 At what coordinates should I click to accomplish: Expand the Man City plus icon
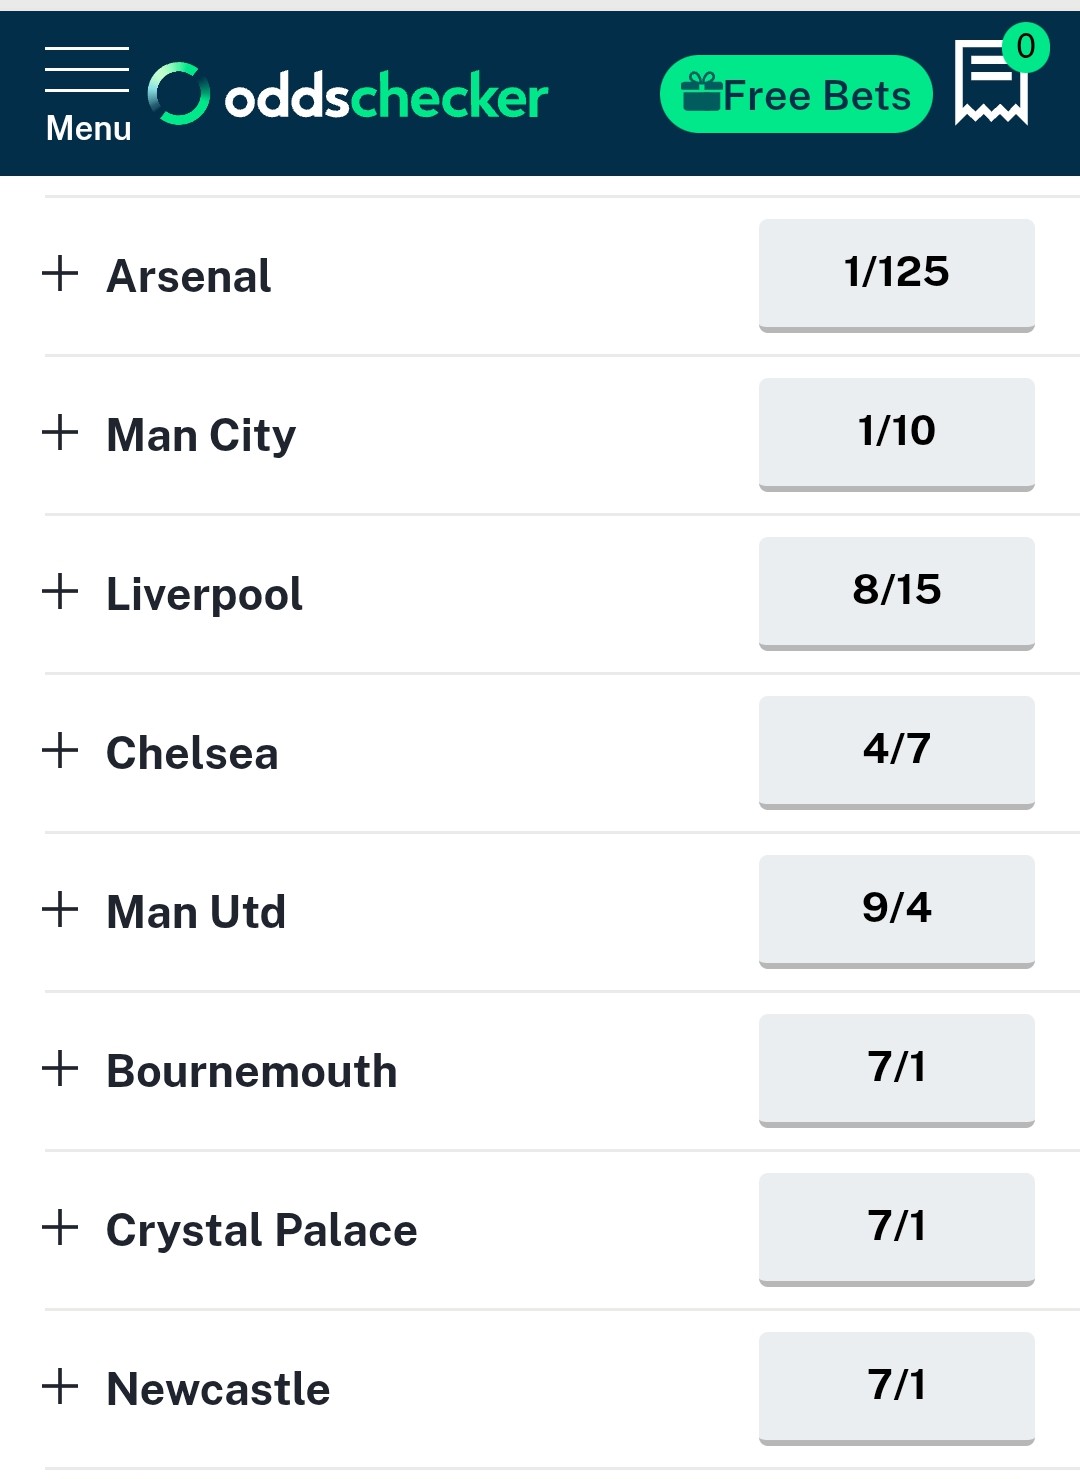pyautogui.click(x=61, y=432)
